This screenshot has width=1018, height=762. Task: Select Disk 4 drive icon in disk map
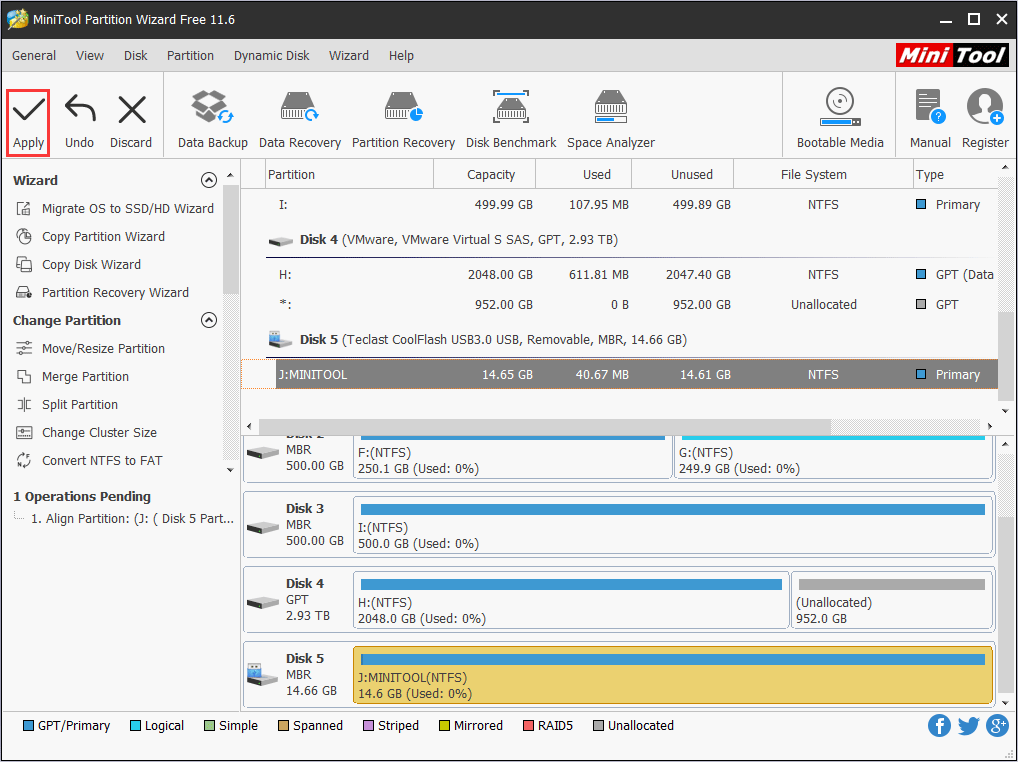[x=262, y=602]
